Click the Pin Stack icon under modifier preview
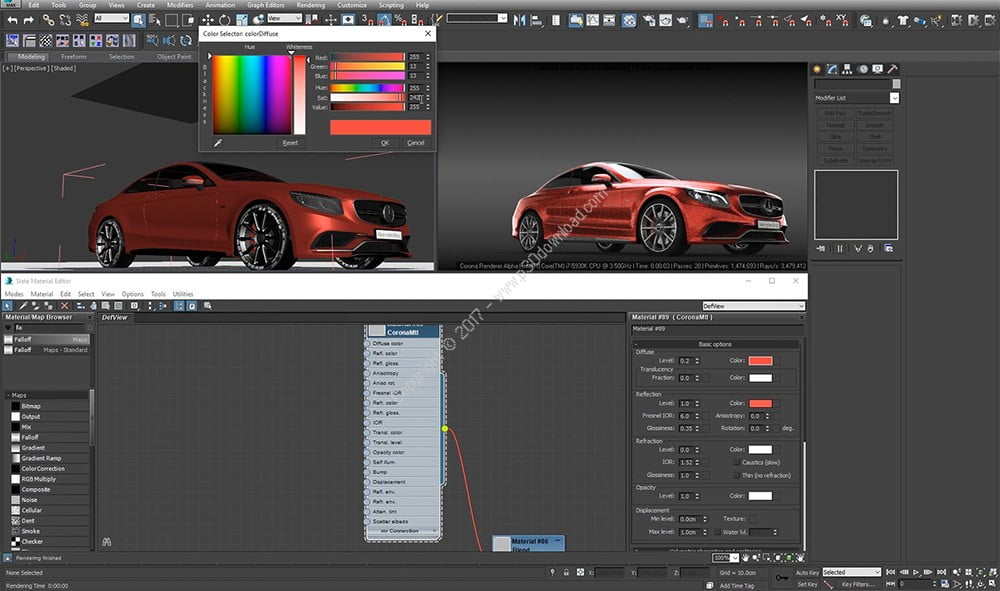The width and height of the screenshot is (1000, 591). [x=821, y=248]
